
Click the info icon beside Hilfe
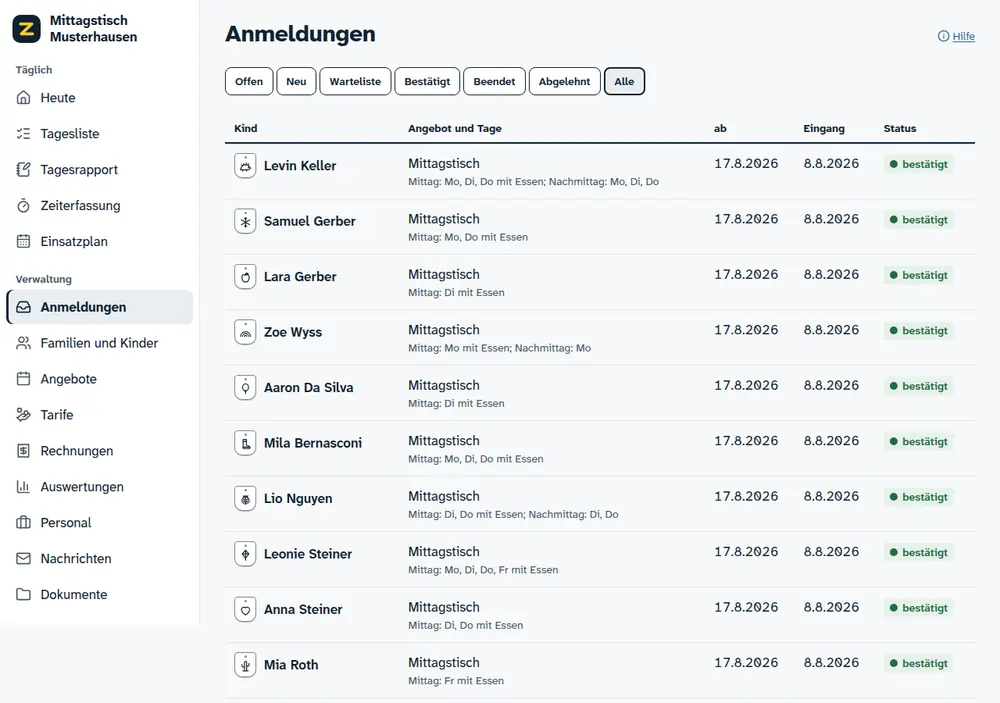(x=943, y=36)
